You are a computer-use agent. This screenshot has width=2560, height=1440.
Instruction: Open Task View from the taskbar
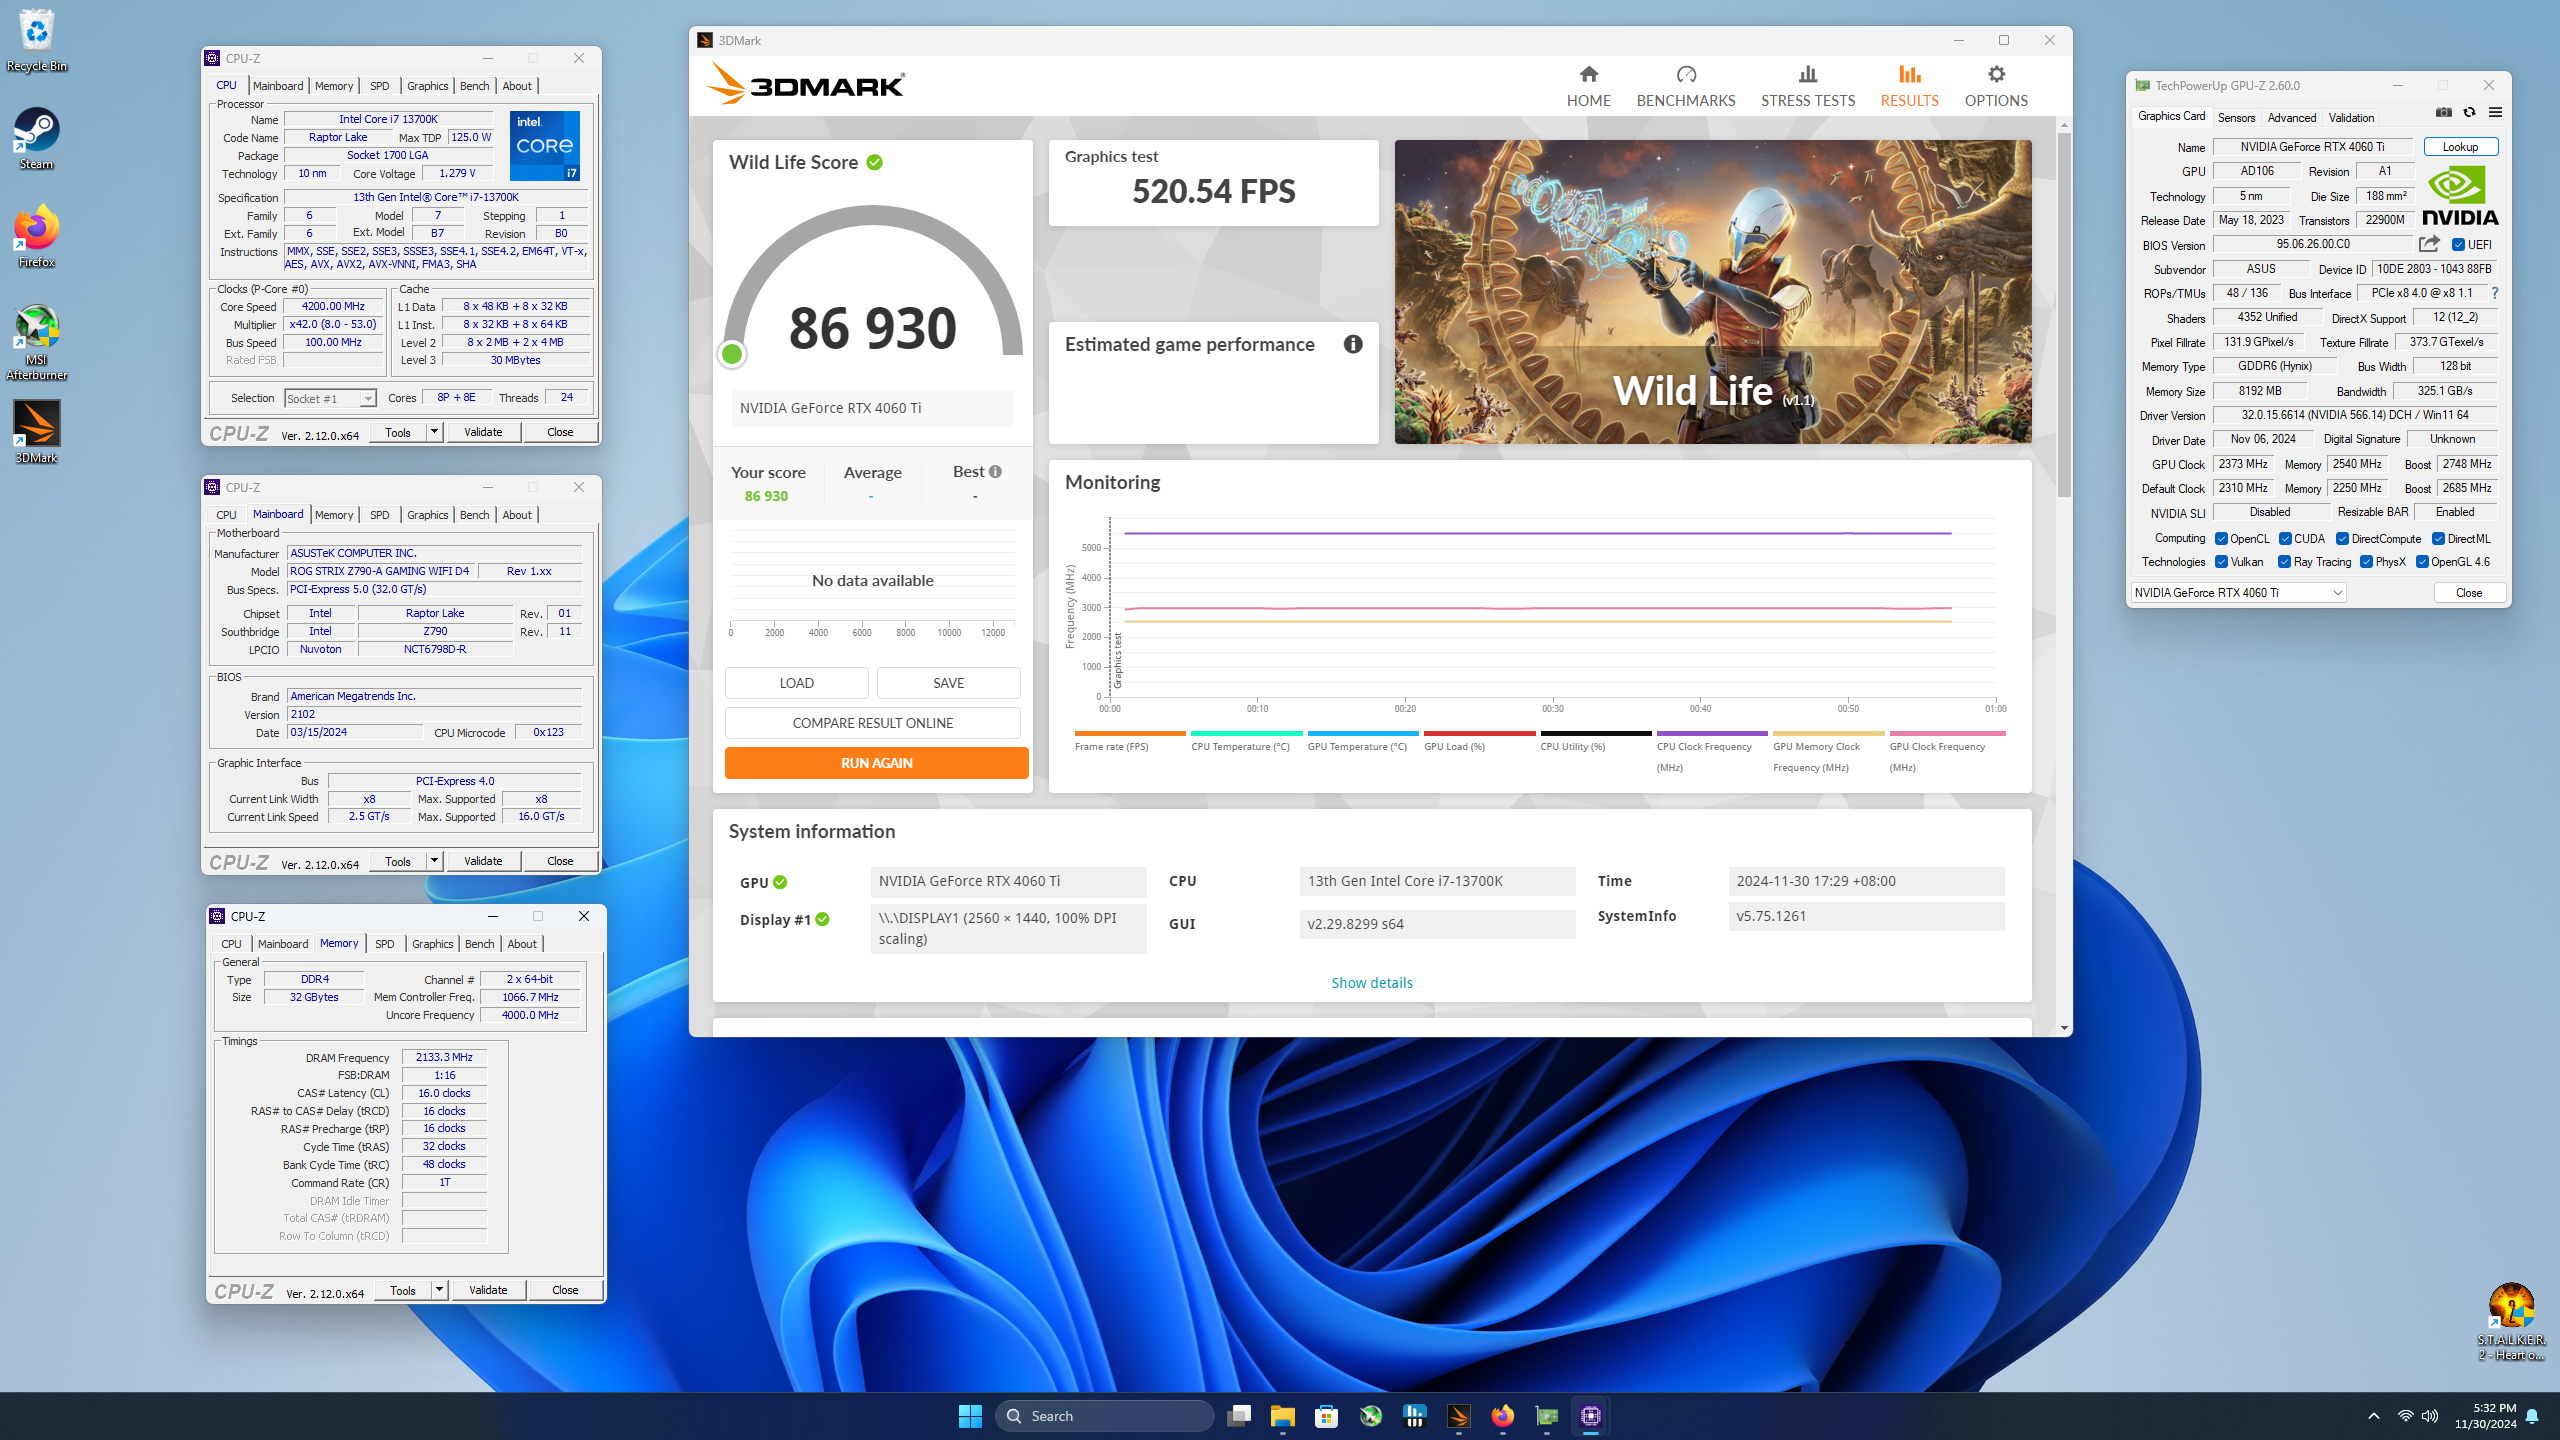click(x=1239, y=1416)
